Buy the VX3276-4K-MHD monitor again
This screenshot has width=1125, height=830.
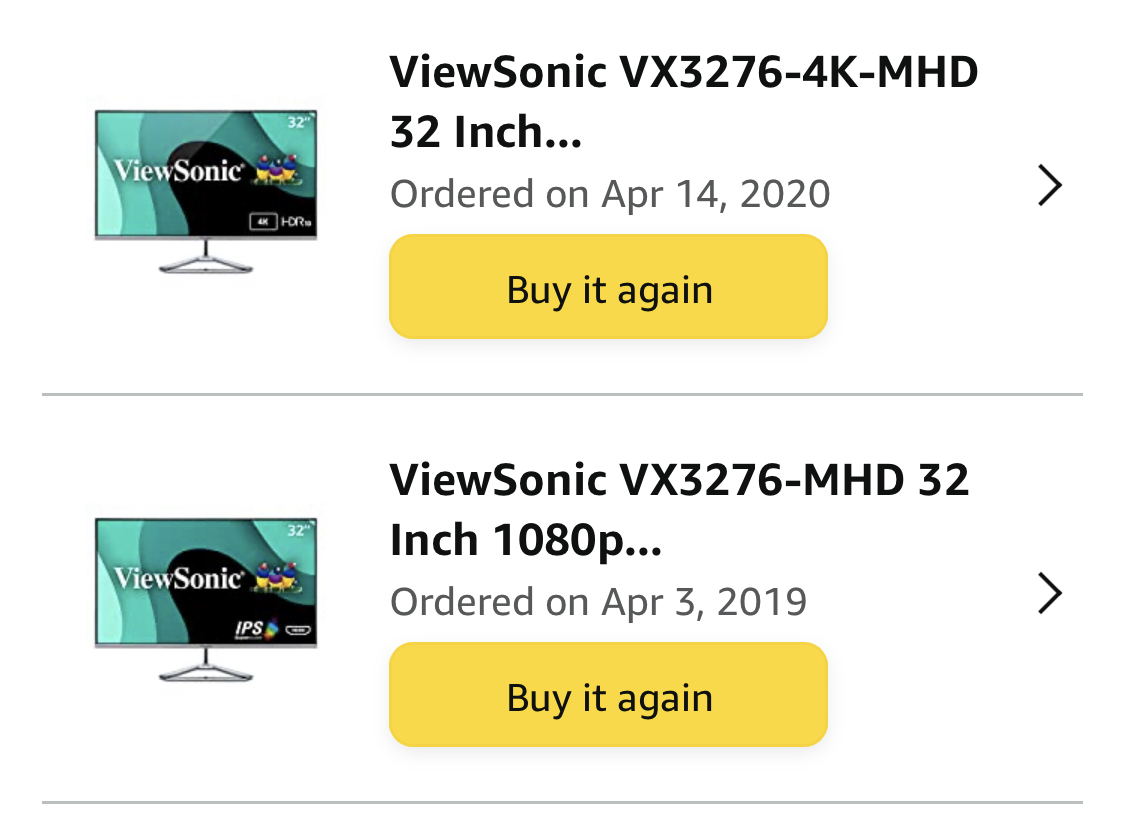click(608, 287)
